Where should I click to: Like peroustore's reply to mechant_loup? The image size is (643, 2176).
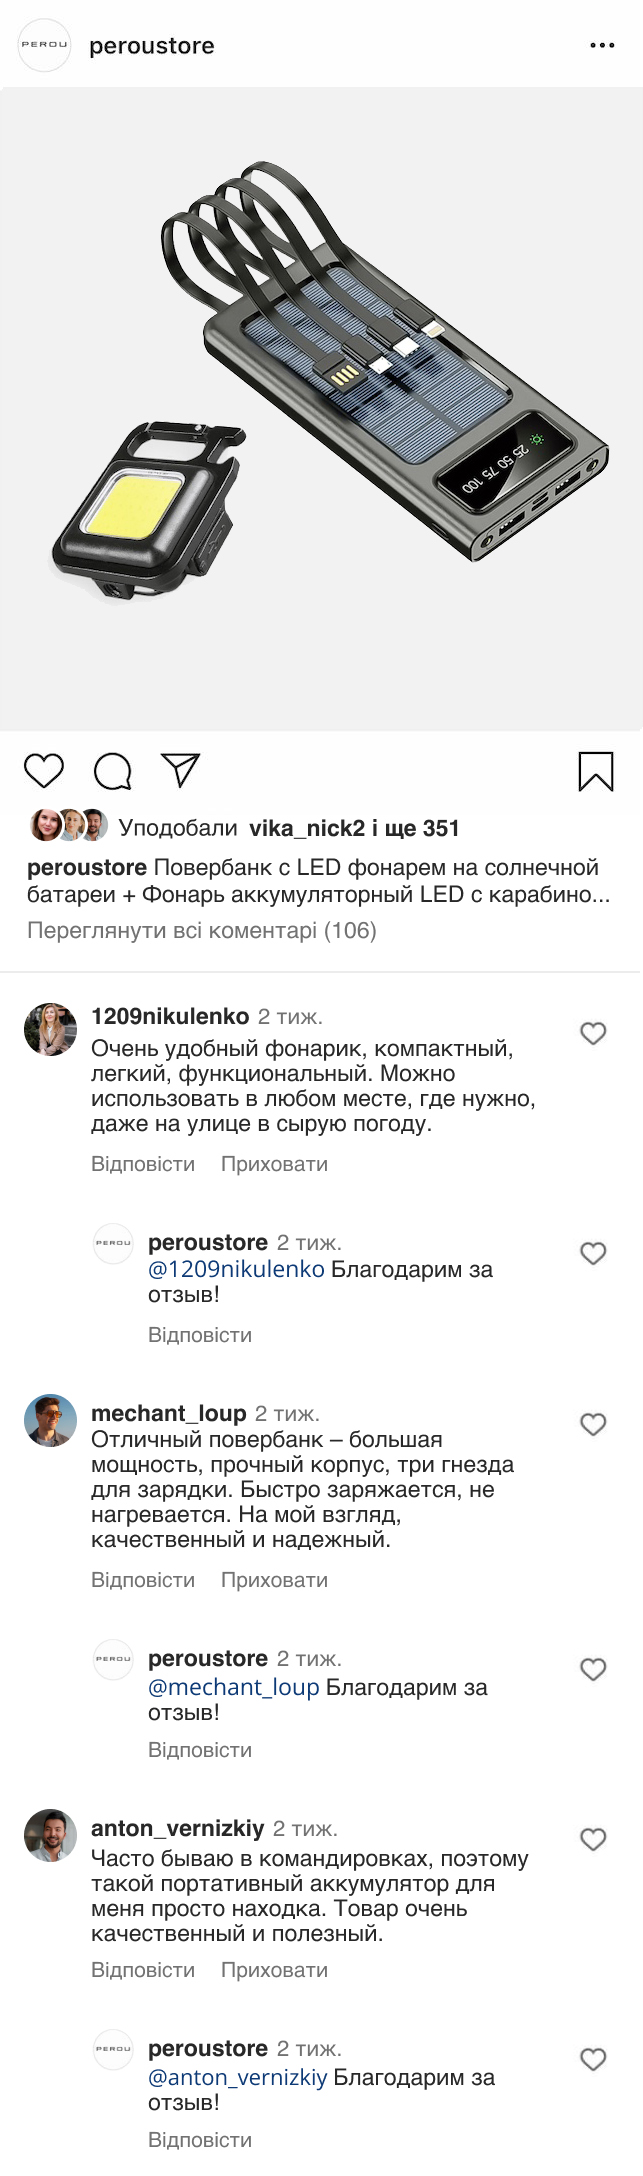point(593,1669)
